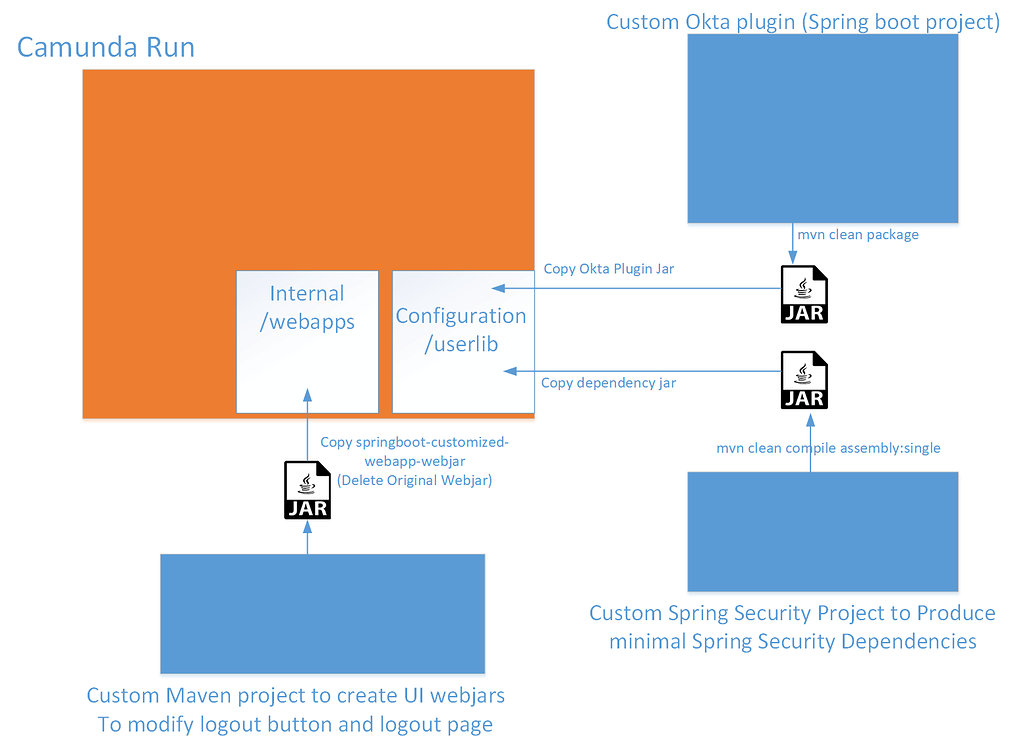Click the mvn clean package annotation
1014x750 pixels.
[x=858, y=234]
